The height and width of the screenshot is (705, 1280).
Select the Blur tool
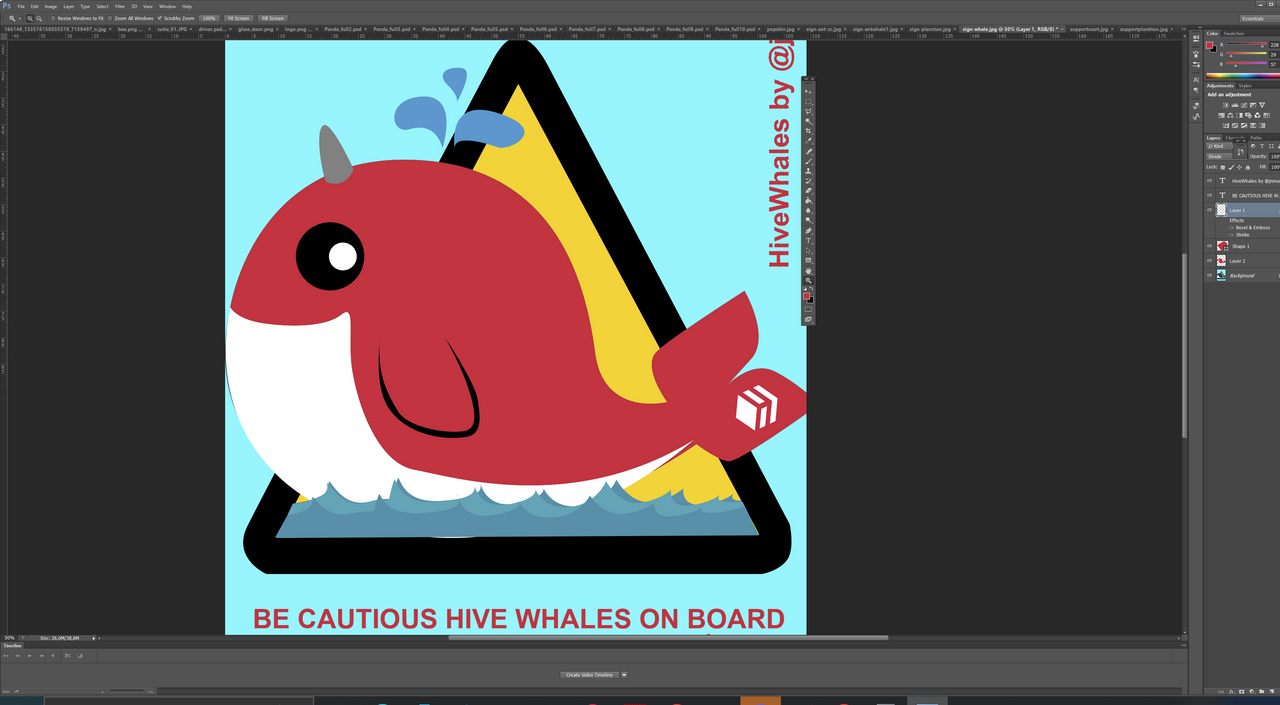tap(809, 211)
